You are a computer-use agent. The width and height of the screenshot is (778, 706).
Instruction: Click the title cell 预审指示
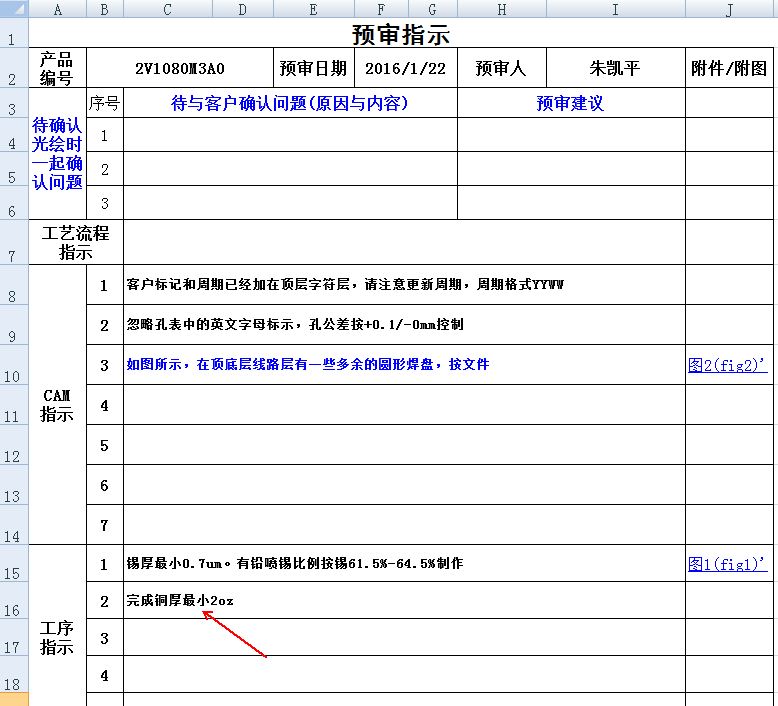401,33
